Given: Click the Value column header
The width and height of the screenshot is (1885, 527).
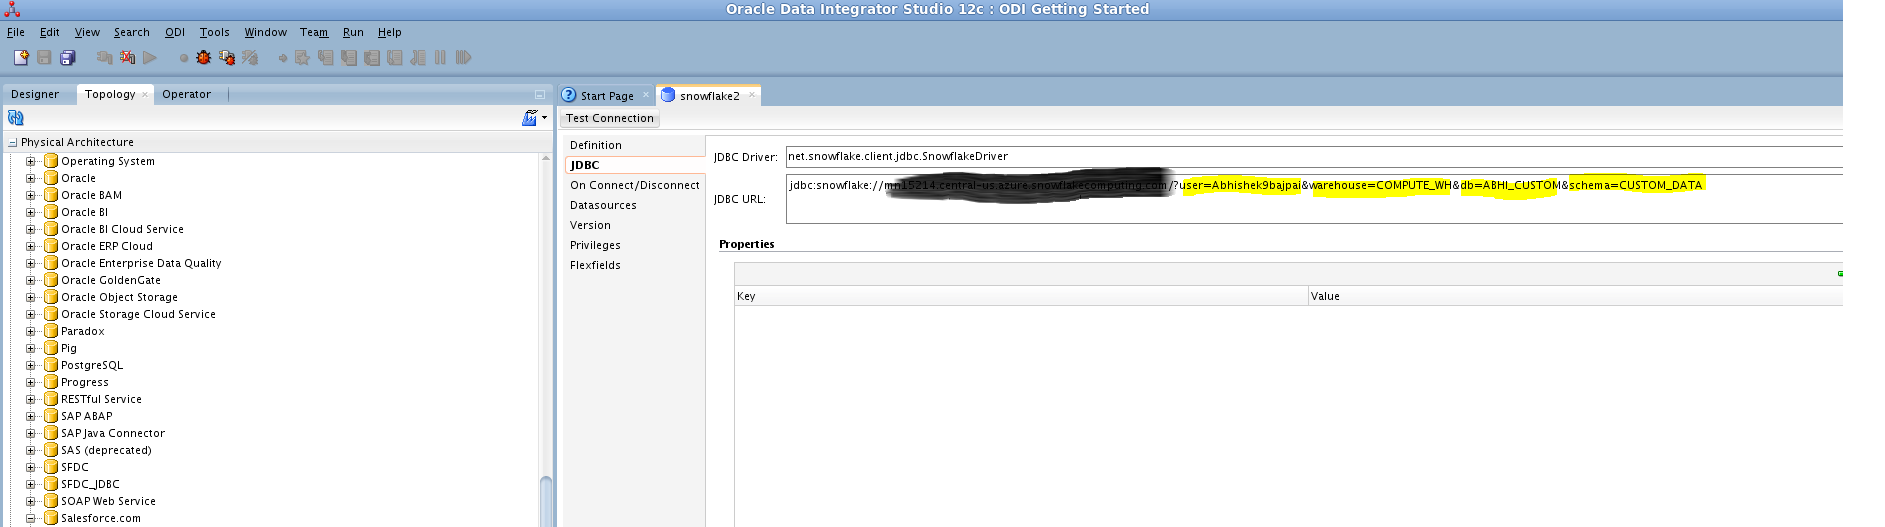Looking at the screenshot, I should coord(1576,296).
